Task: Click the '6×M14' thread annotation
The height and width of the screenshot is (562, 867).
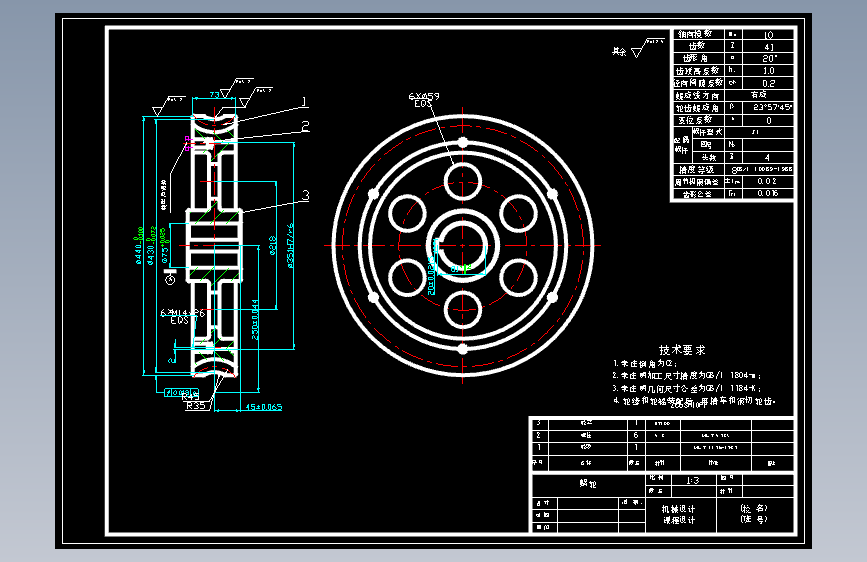Action: point(182,313)
